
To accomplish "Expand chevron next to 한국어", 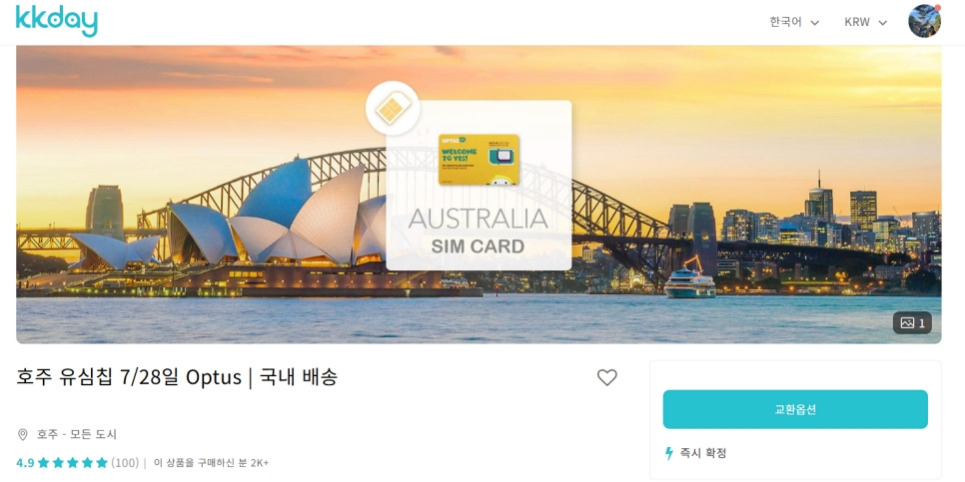I will coord(814,23).
